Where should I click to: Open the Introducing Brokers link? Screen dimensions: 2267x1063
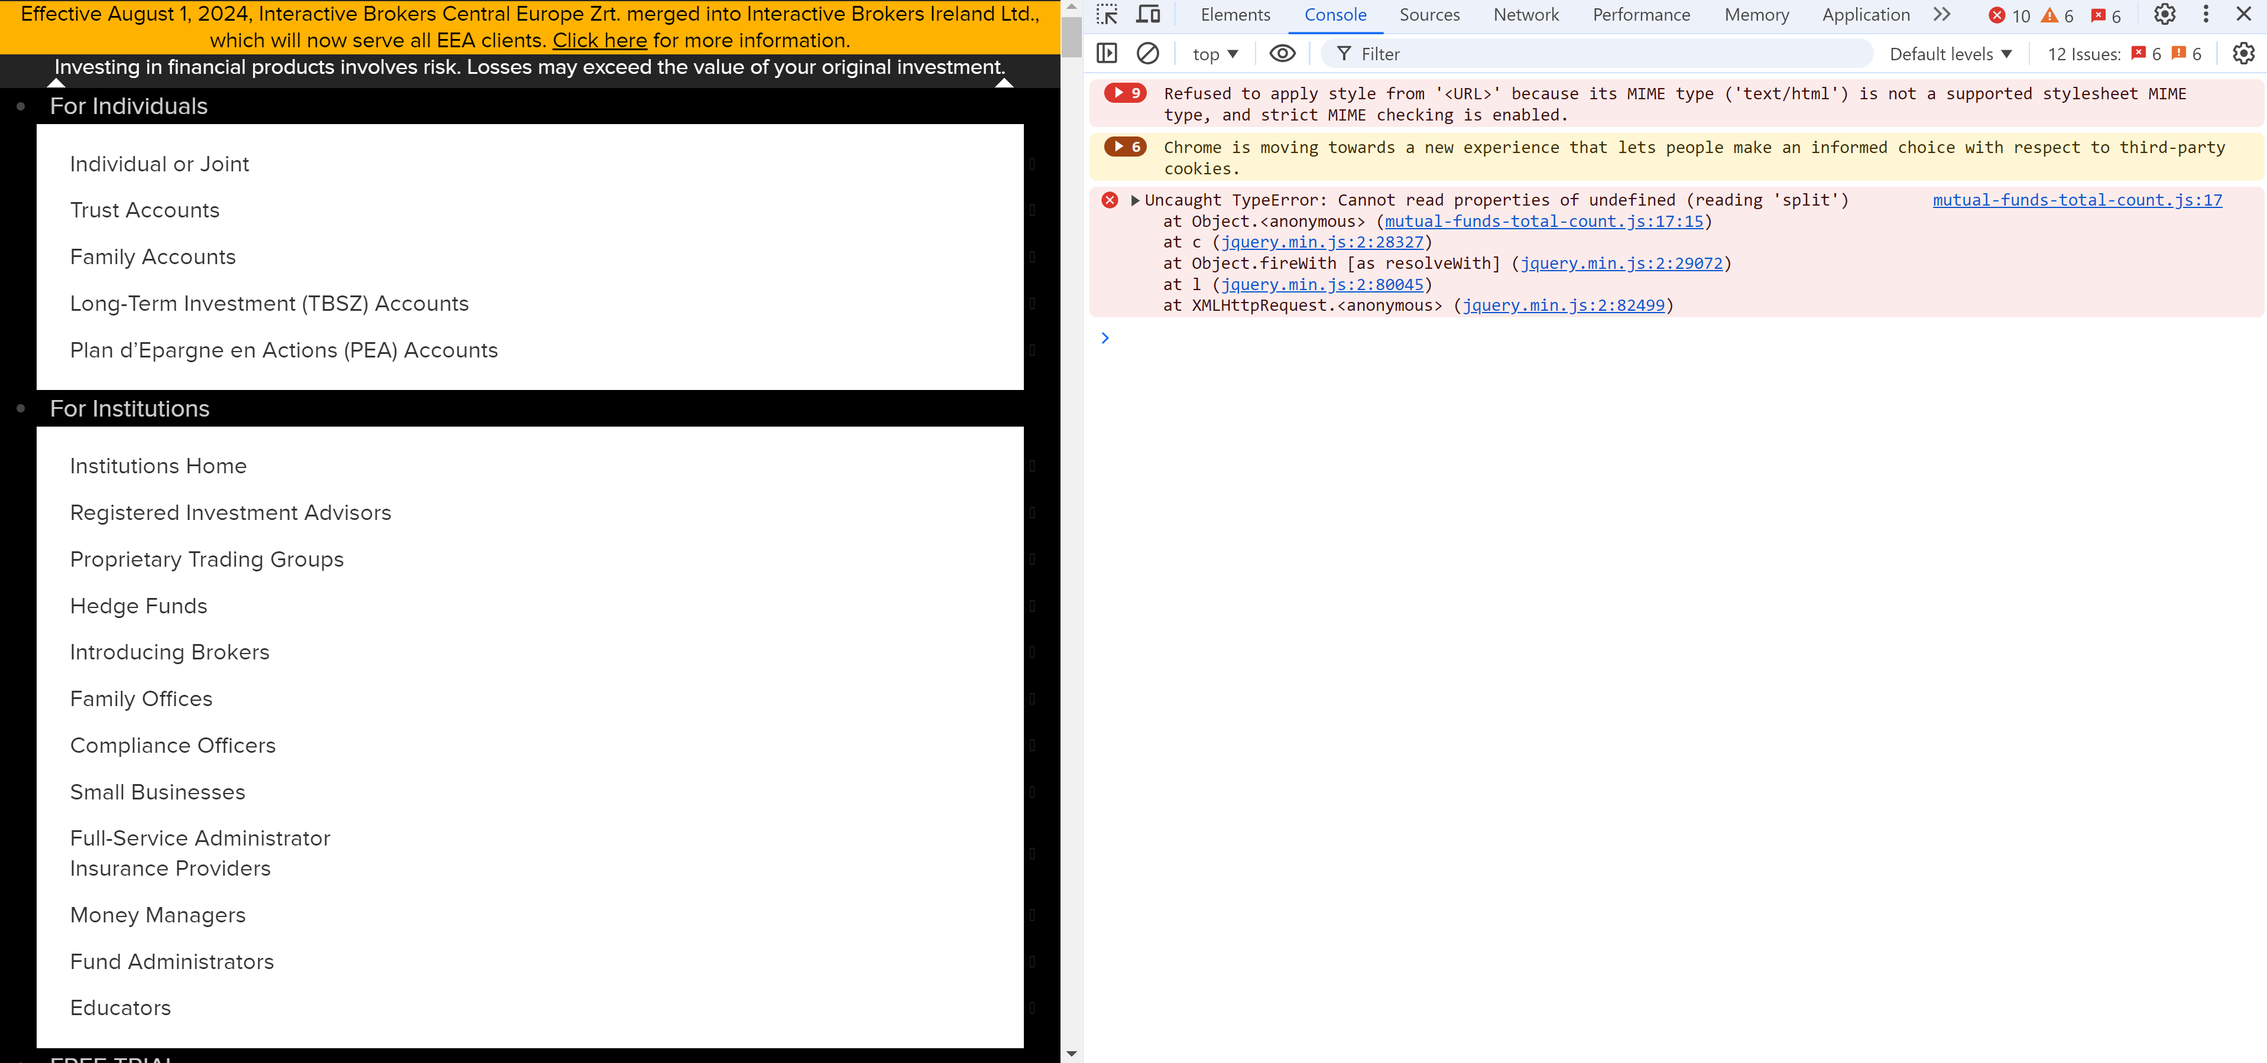click(169, 652)
